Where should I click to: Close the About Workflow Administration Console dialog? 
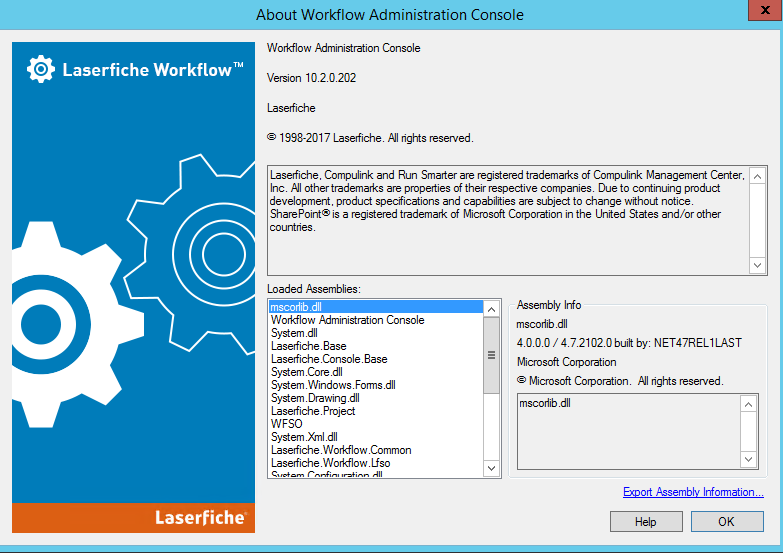(x=765, y=10)
